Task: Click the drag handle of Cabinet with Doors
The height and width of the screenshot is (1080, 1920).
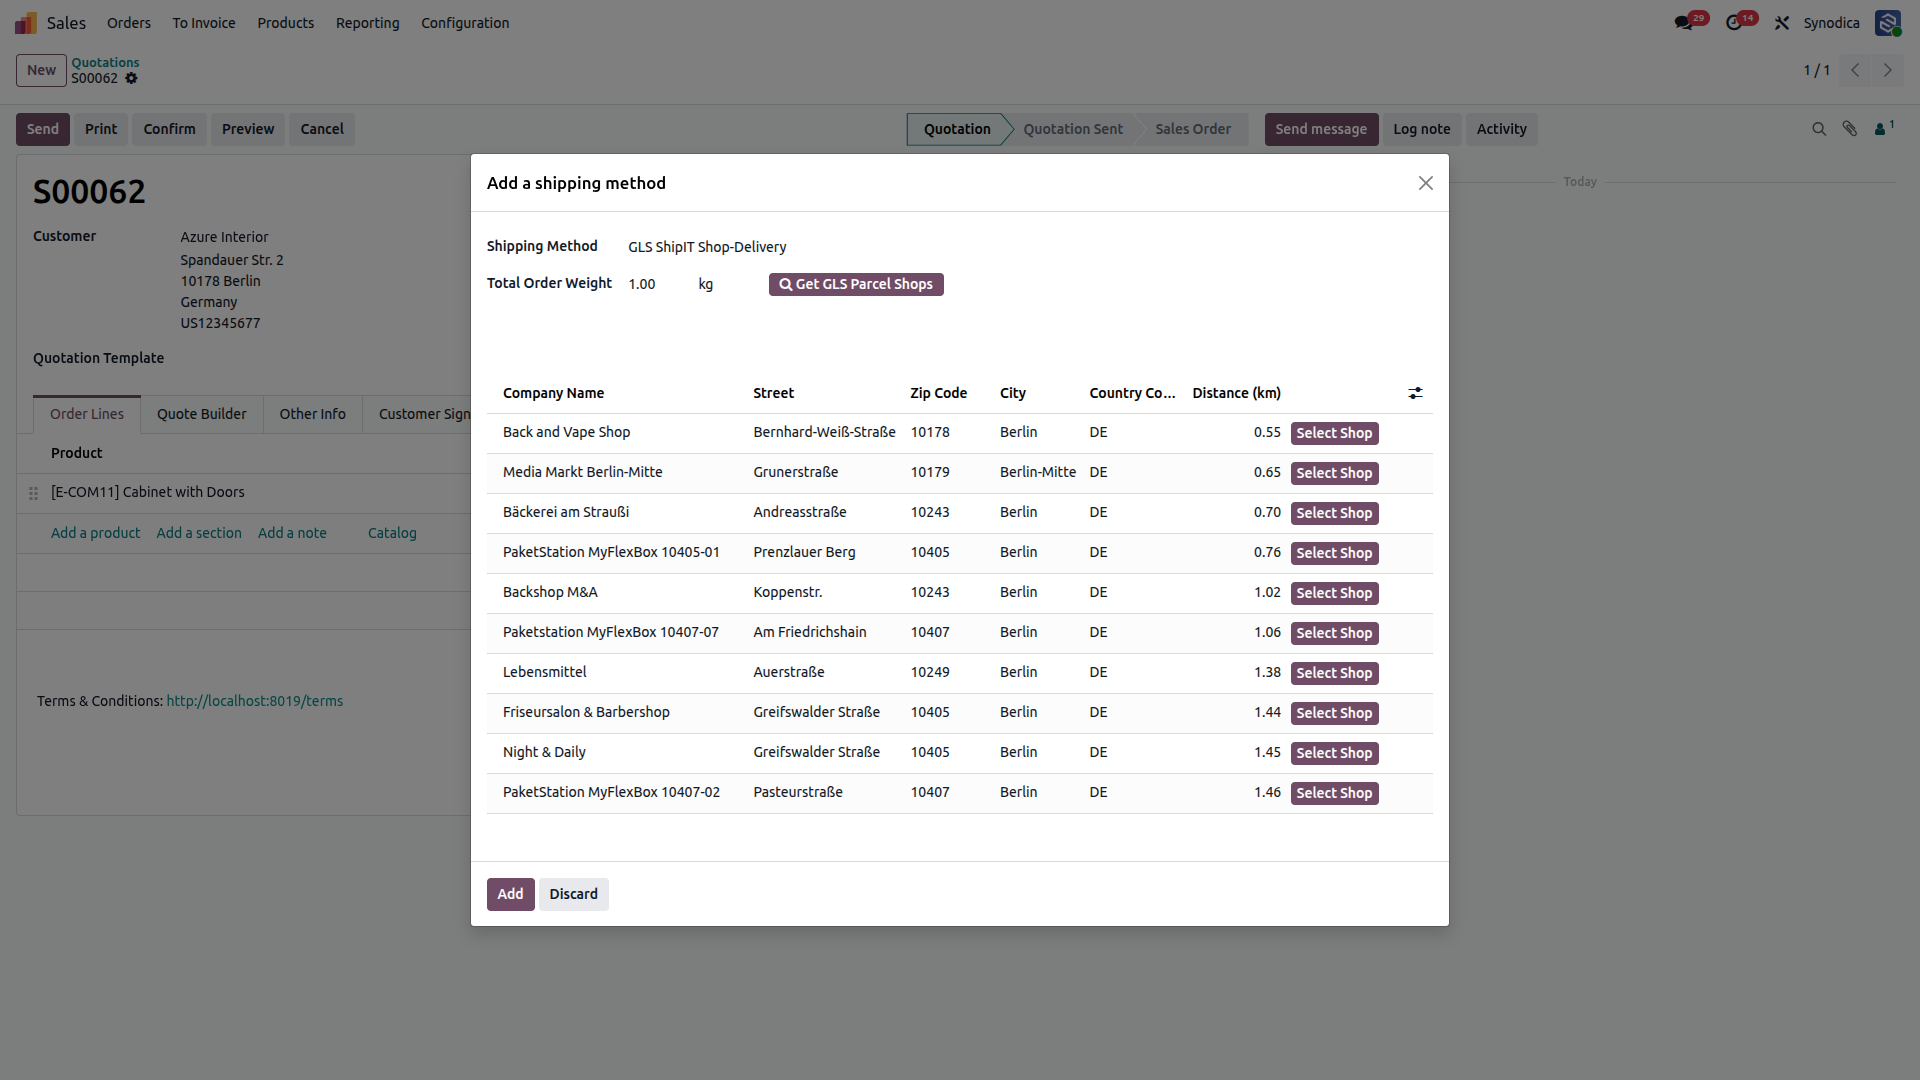Action: click(33, 493)
